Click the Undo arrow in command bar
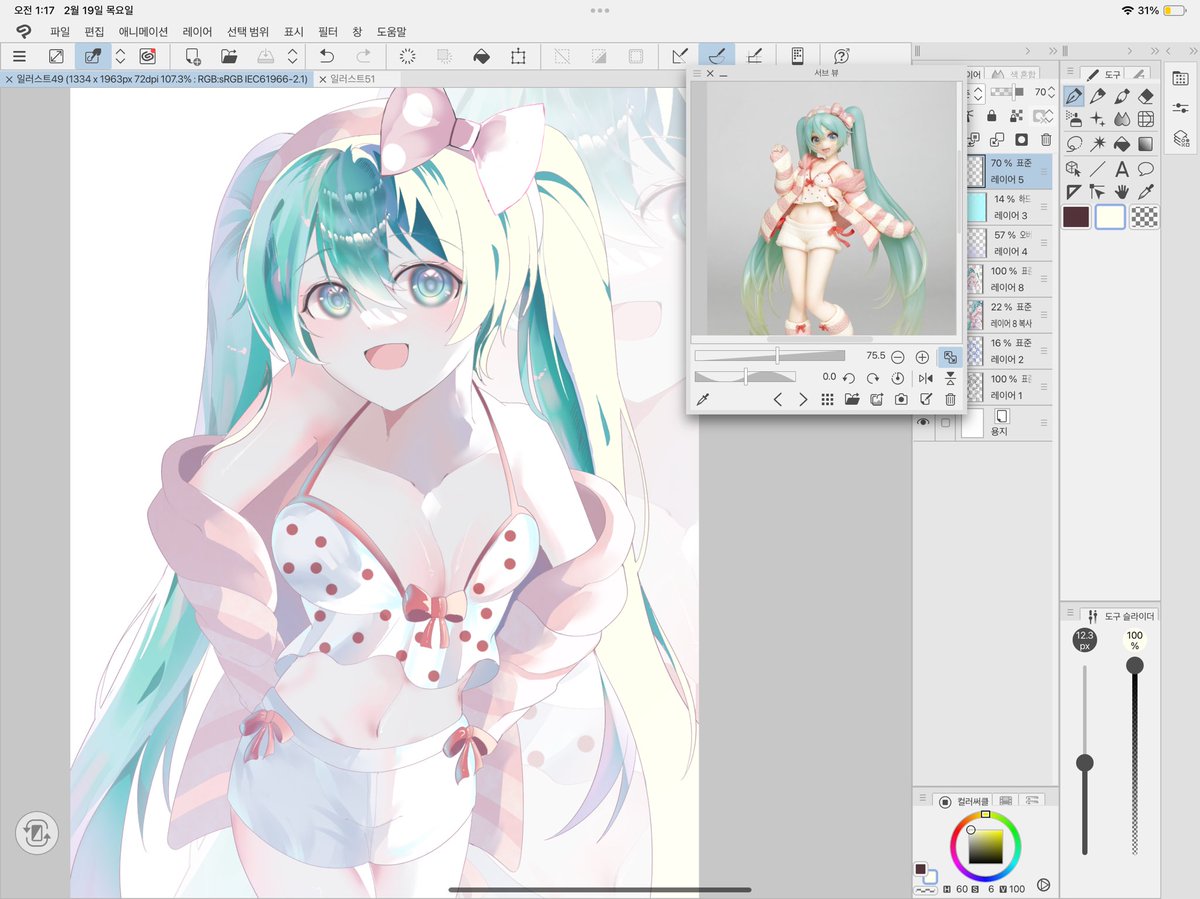Viewport: 1200px width, 899px height. pos(326,56)
